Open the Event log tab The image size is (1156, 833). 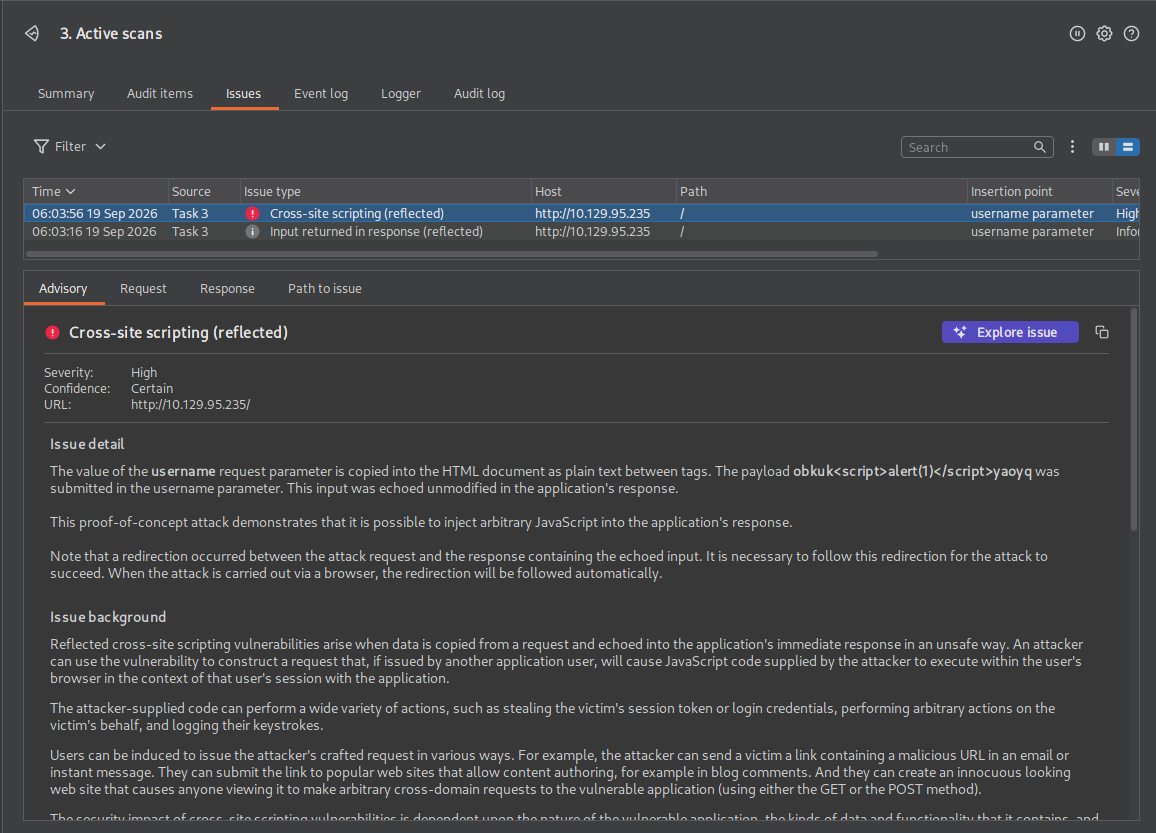tap(321, 94)
